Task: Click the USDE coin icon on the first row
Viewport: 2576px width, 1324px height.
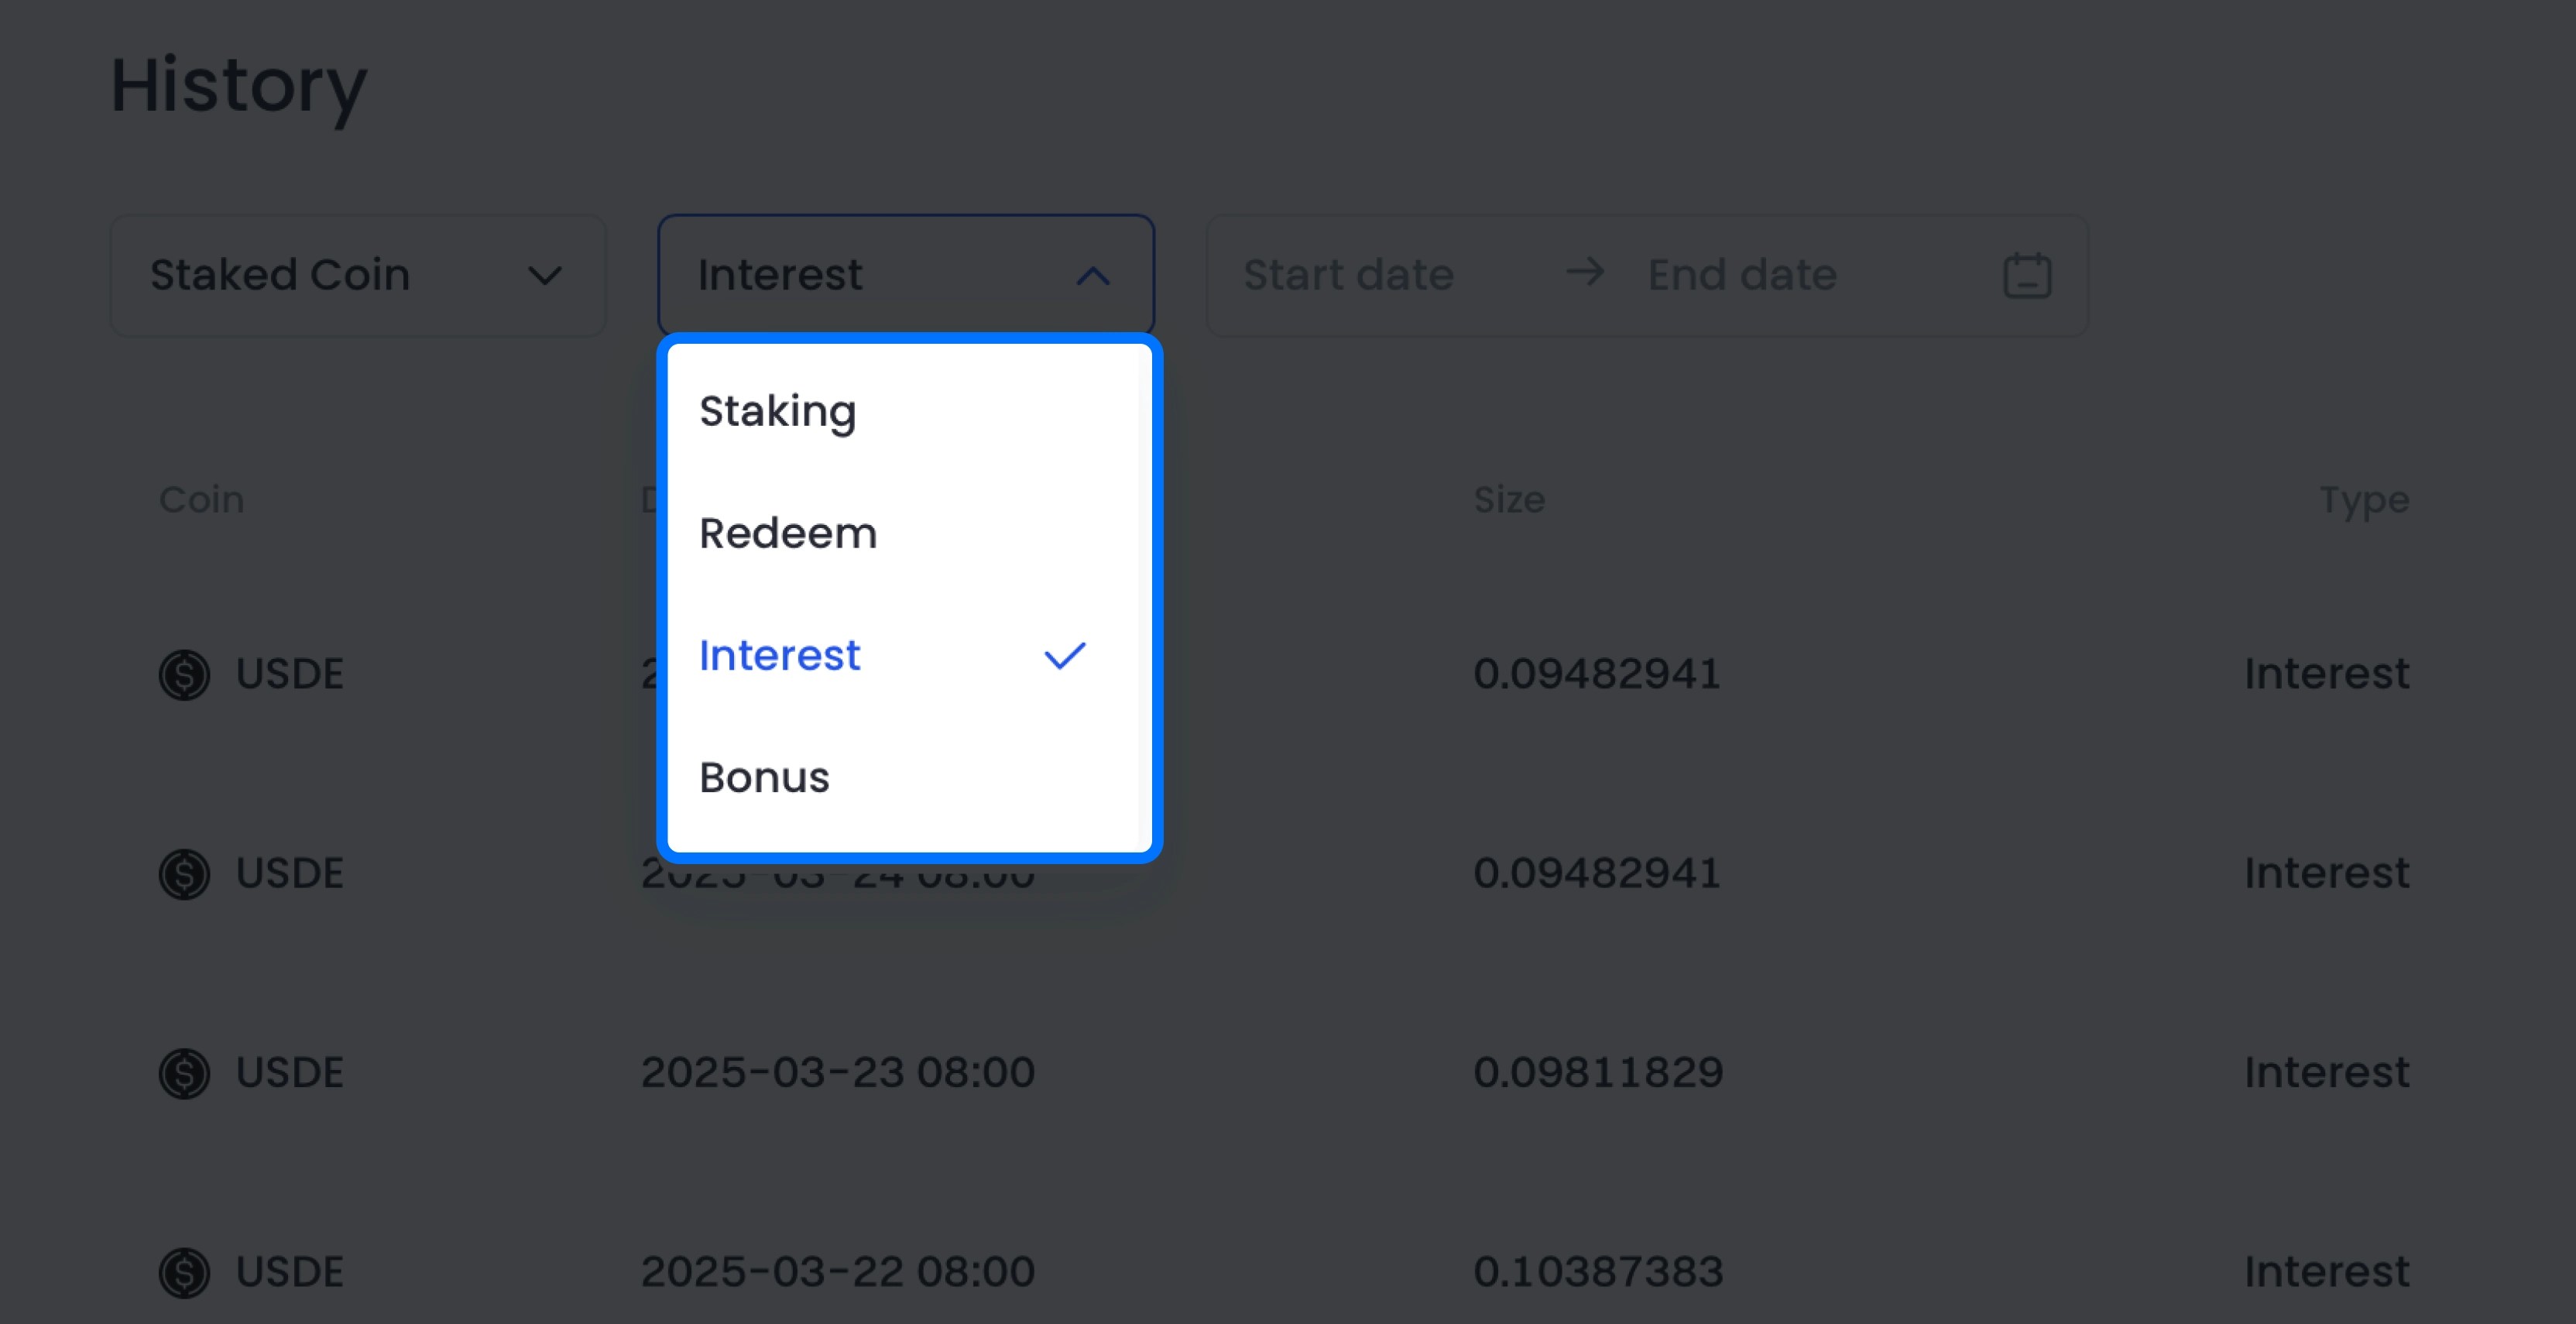Action: [x=184, y=674]
